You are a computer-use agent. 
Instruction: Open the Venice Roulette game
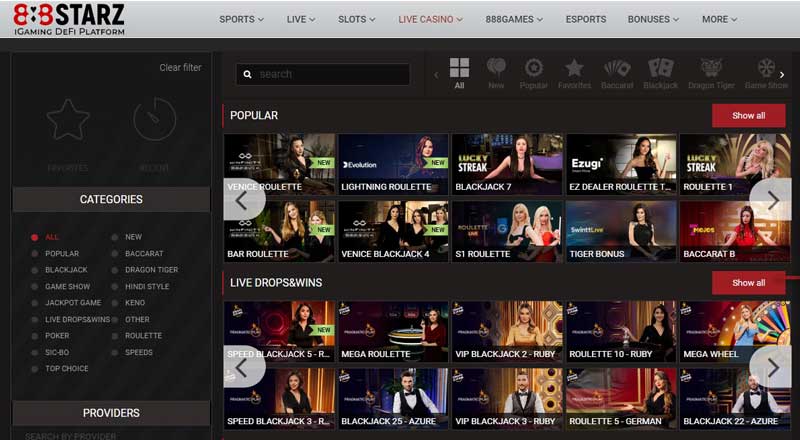coord(280,164)
